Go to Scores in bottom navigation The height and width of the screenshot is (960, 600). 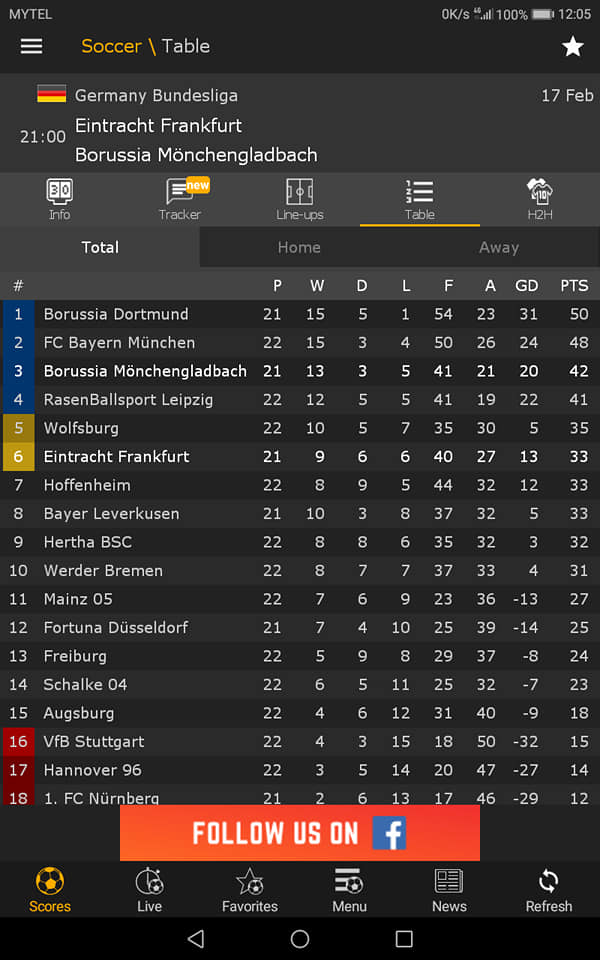(50, 890)
